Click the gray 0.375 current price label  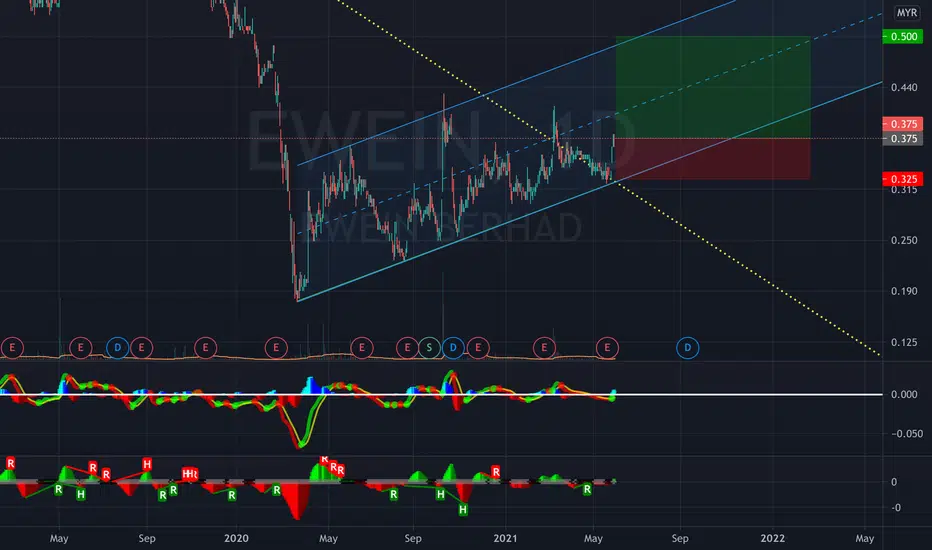(903, 139)
